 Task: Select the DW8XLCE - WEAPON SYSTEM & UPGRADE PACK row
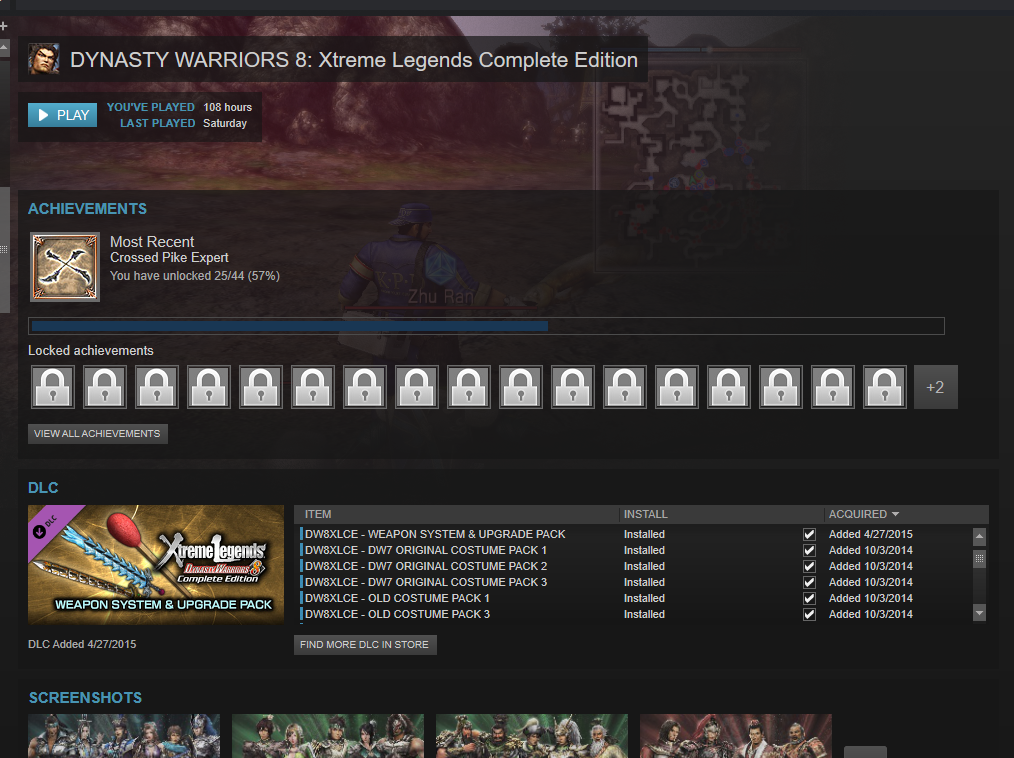[x=635, y=534]
